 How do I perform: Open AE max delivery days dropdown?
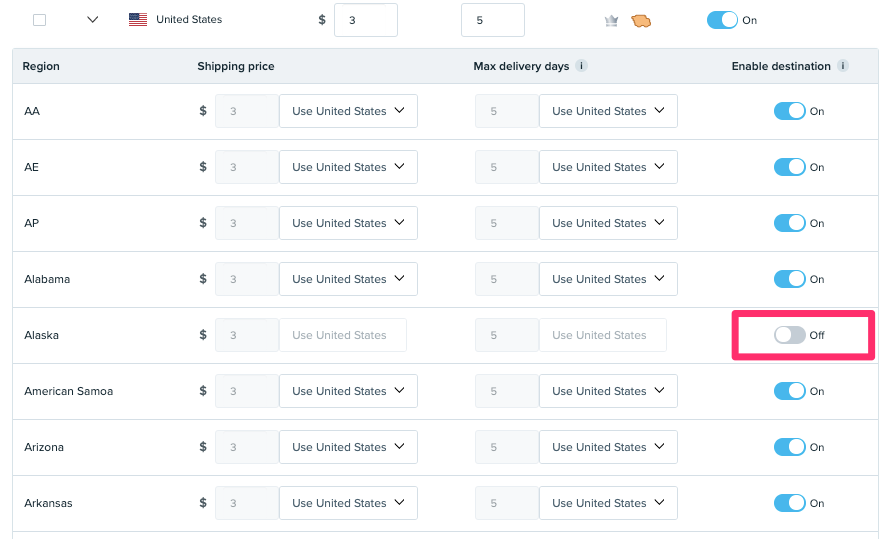pos(608,167)
